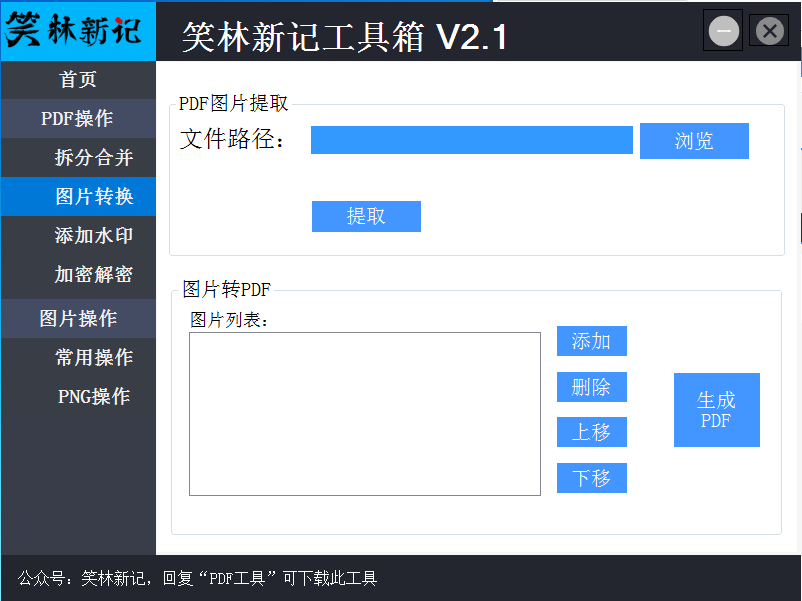The height and width of the screenshot is (601, 802).
Task: Select the 图片操作 section header
Action: tap(78, 318)
